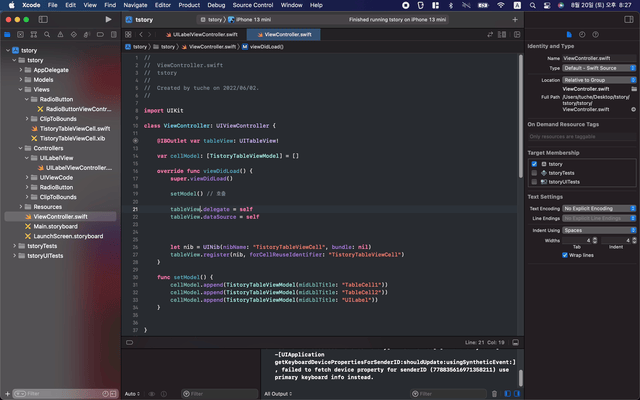Open the Project navigator folder icon
640x400 pixels.
click(7, 35)
